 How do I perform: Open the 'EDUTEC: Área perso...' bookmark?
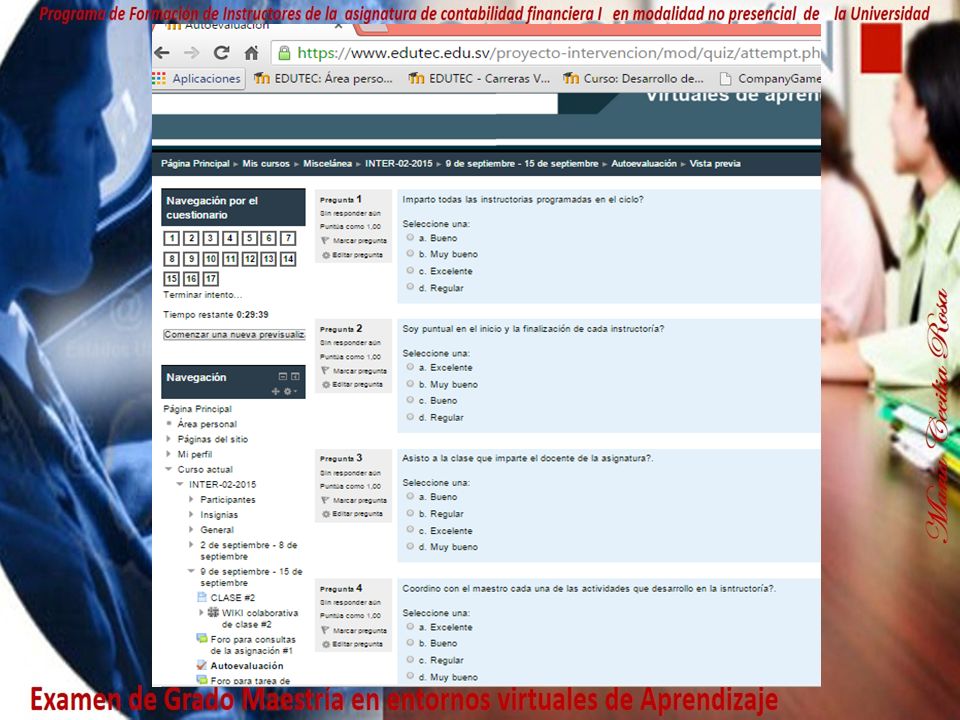(x=323, y=78)
